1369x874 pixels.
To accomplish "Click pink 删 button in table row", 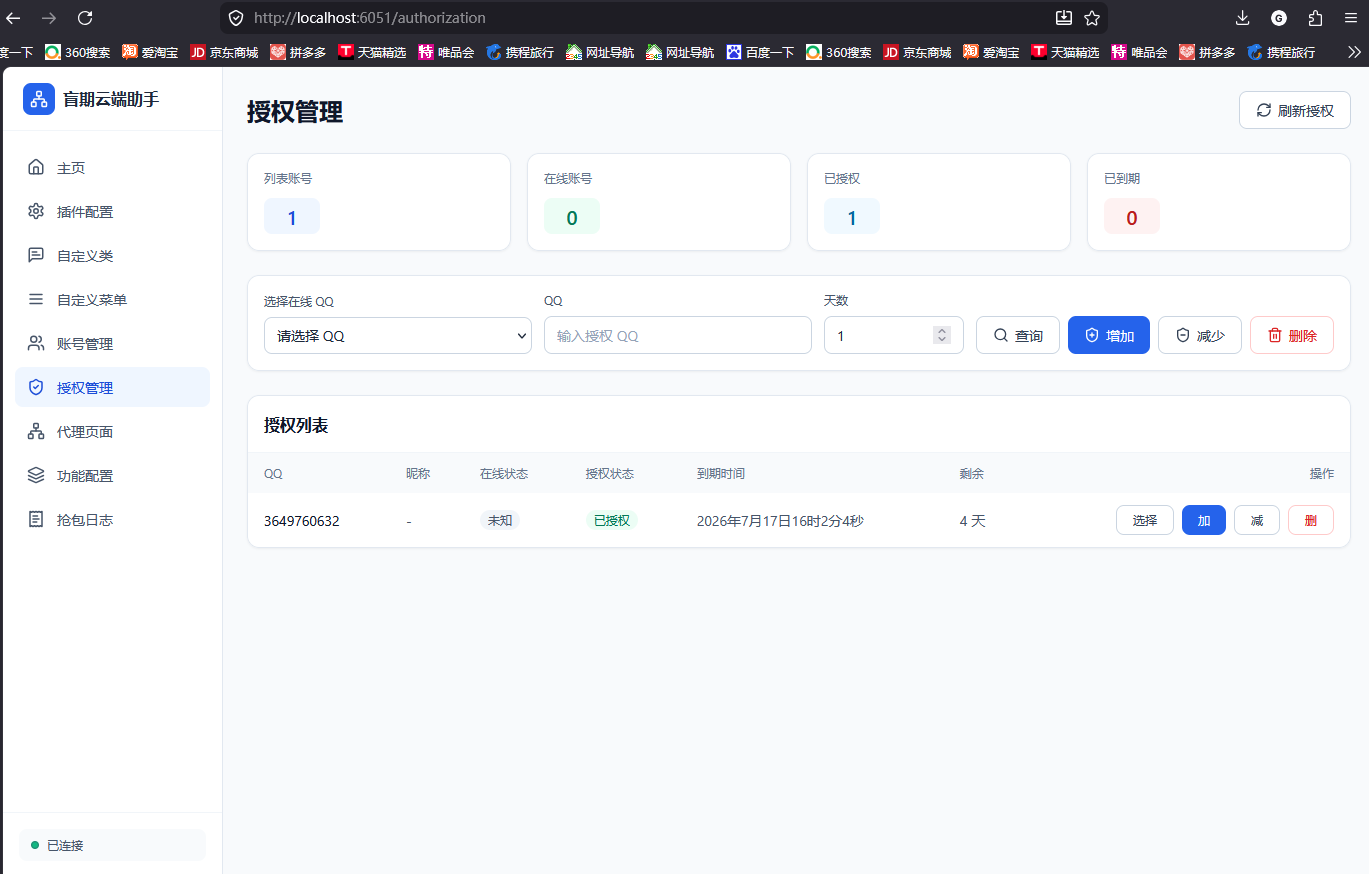I will [1311, 520].
